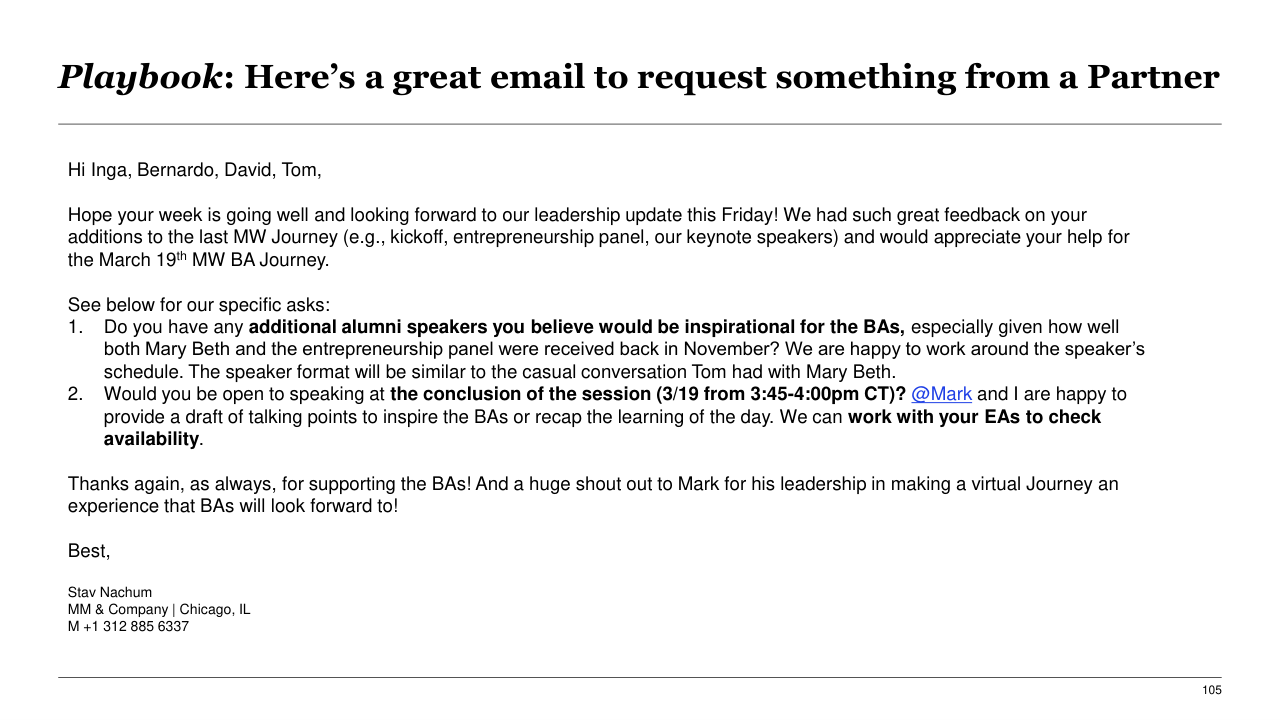This screenshot has width=1280, height=720.
Task: Click bold text "the conclusion of the session"
Action: tap(520, 394)
